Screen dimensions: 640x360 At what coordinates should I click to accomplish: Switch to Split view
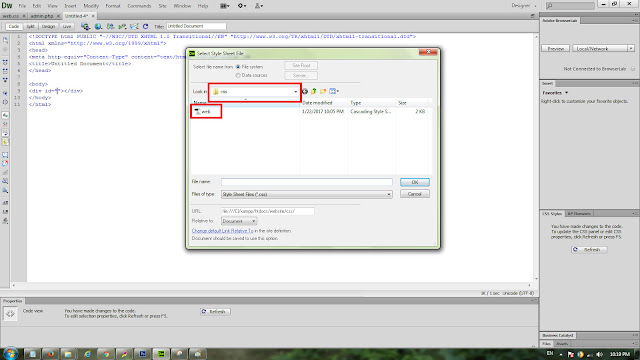pos(31,27)
